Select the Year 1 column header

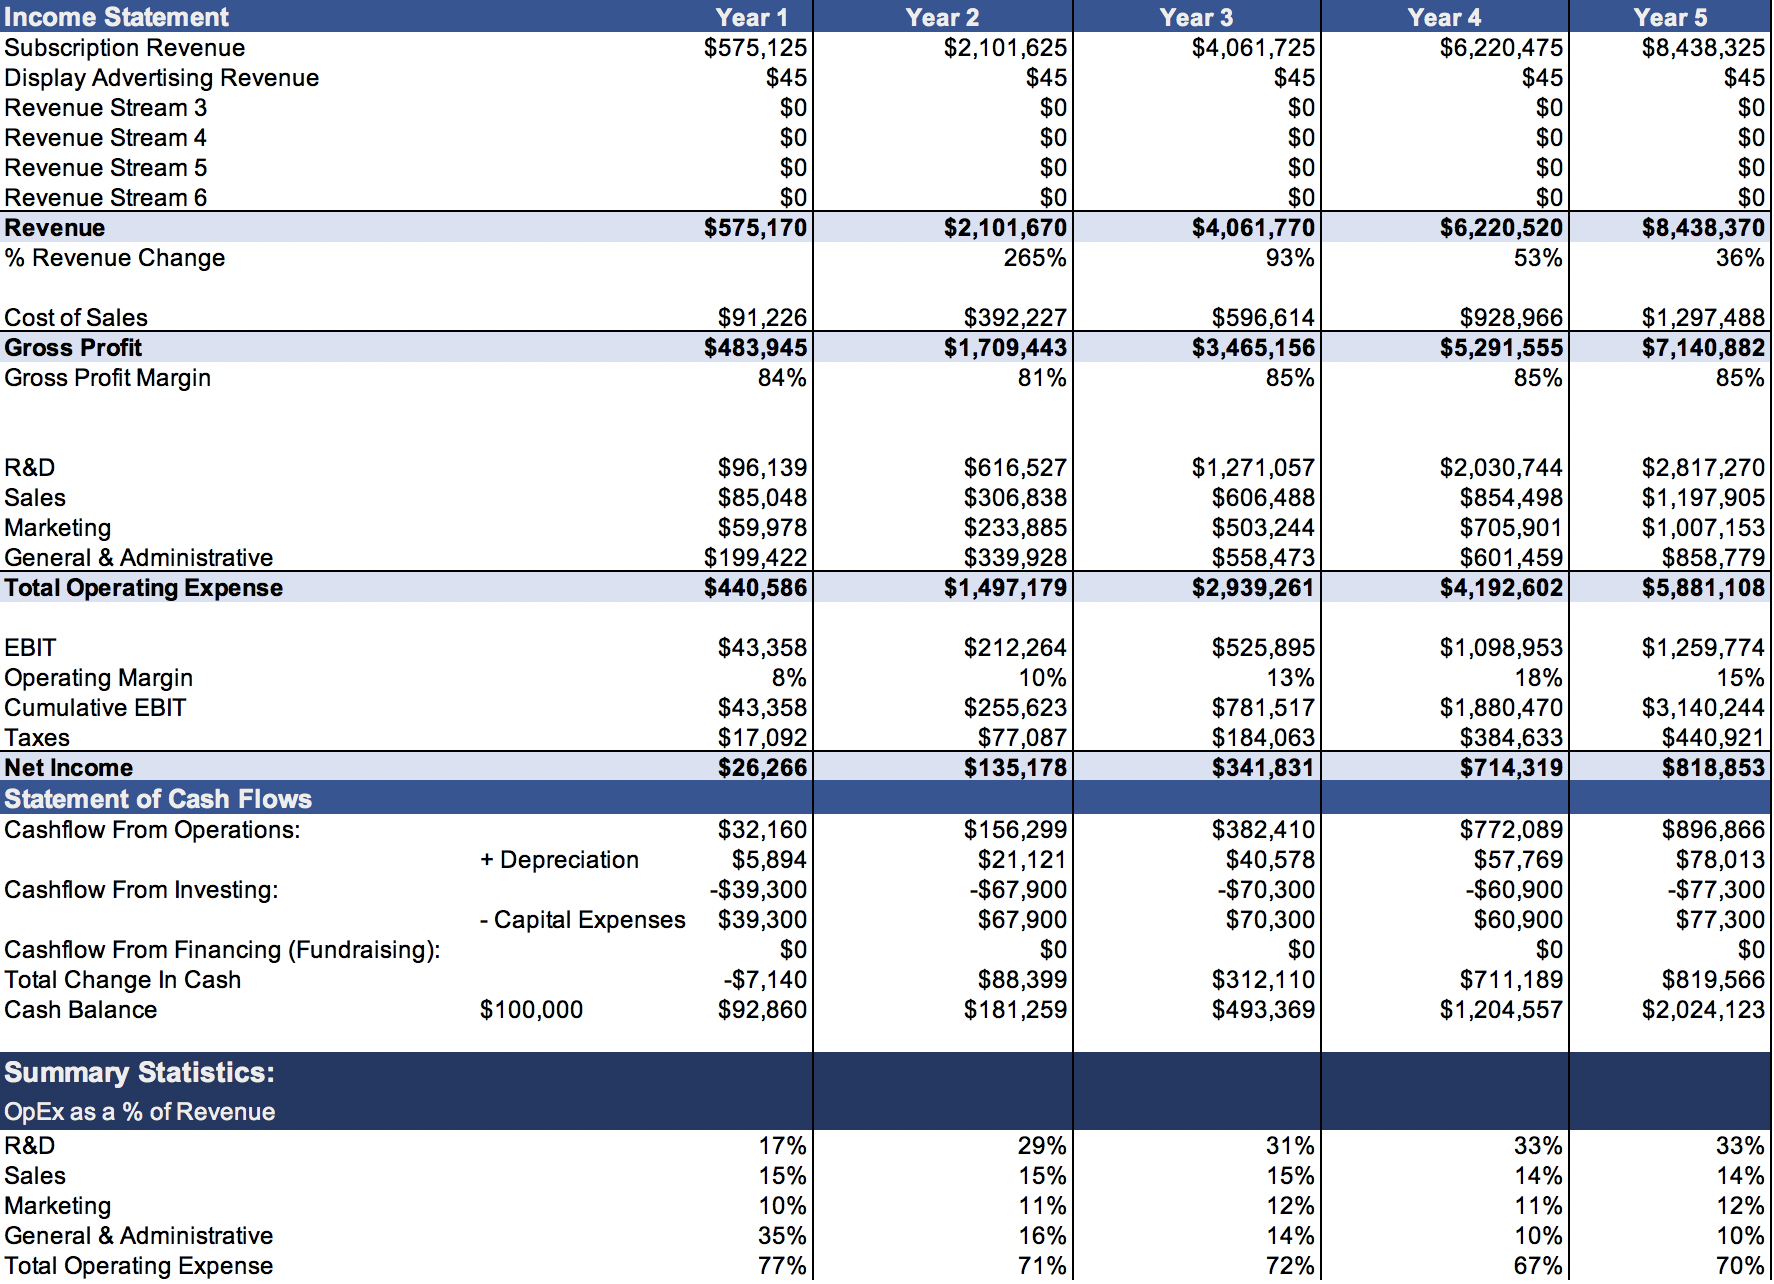(x=751, y=17)
